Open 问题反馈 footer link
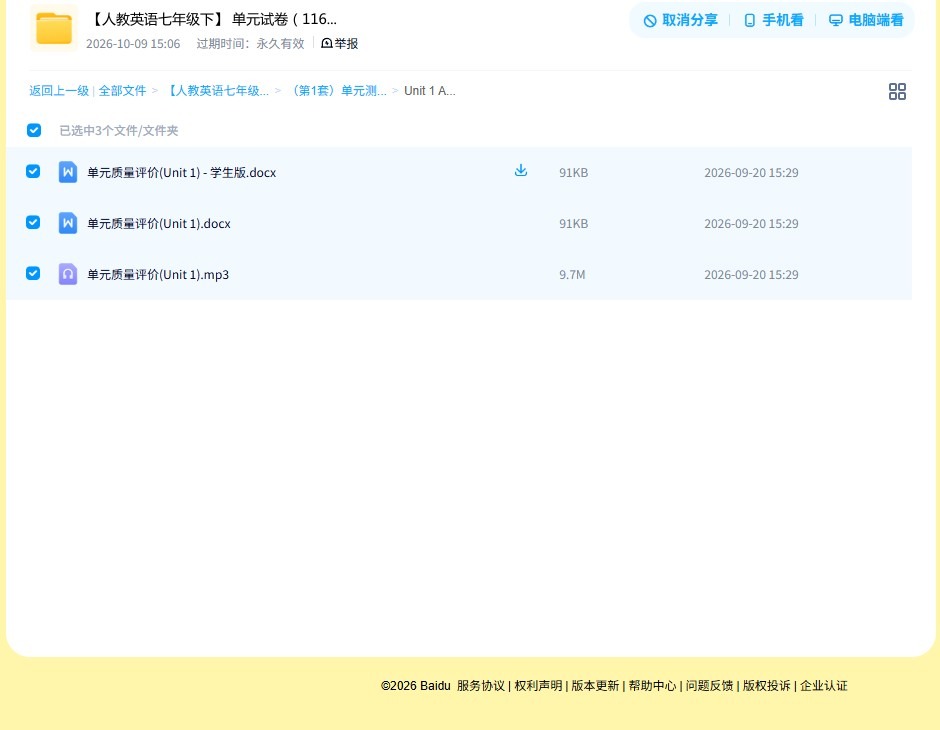Viewport: 940px width, 730px height. coord(709,686)
